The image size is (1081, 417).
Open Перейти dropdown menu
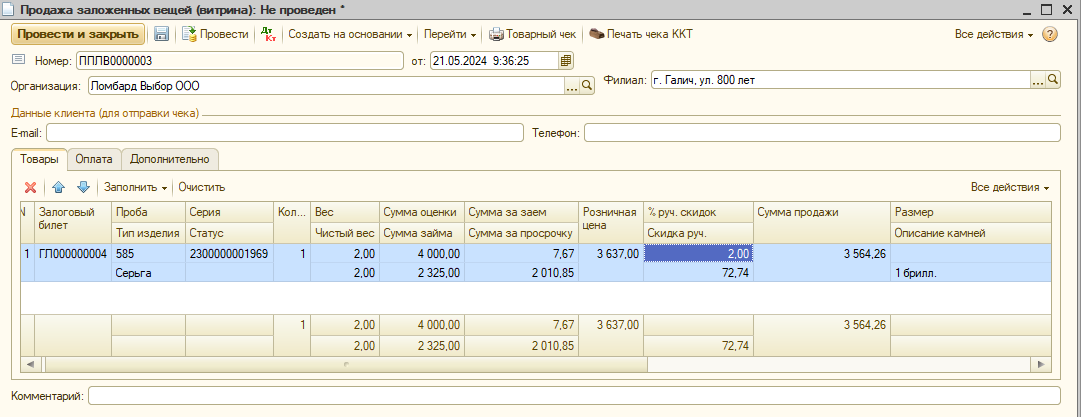click(x=449, y=34)
